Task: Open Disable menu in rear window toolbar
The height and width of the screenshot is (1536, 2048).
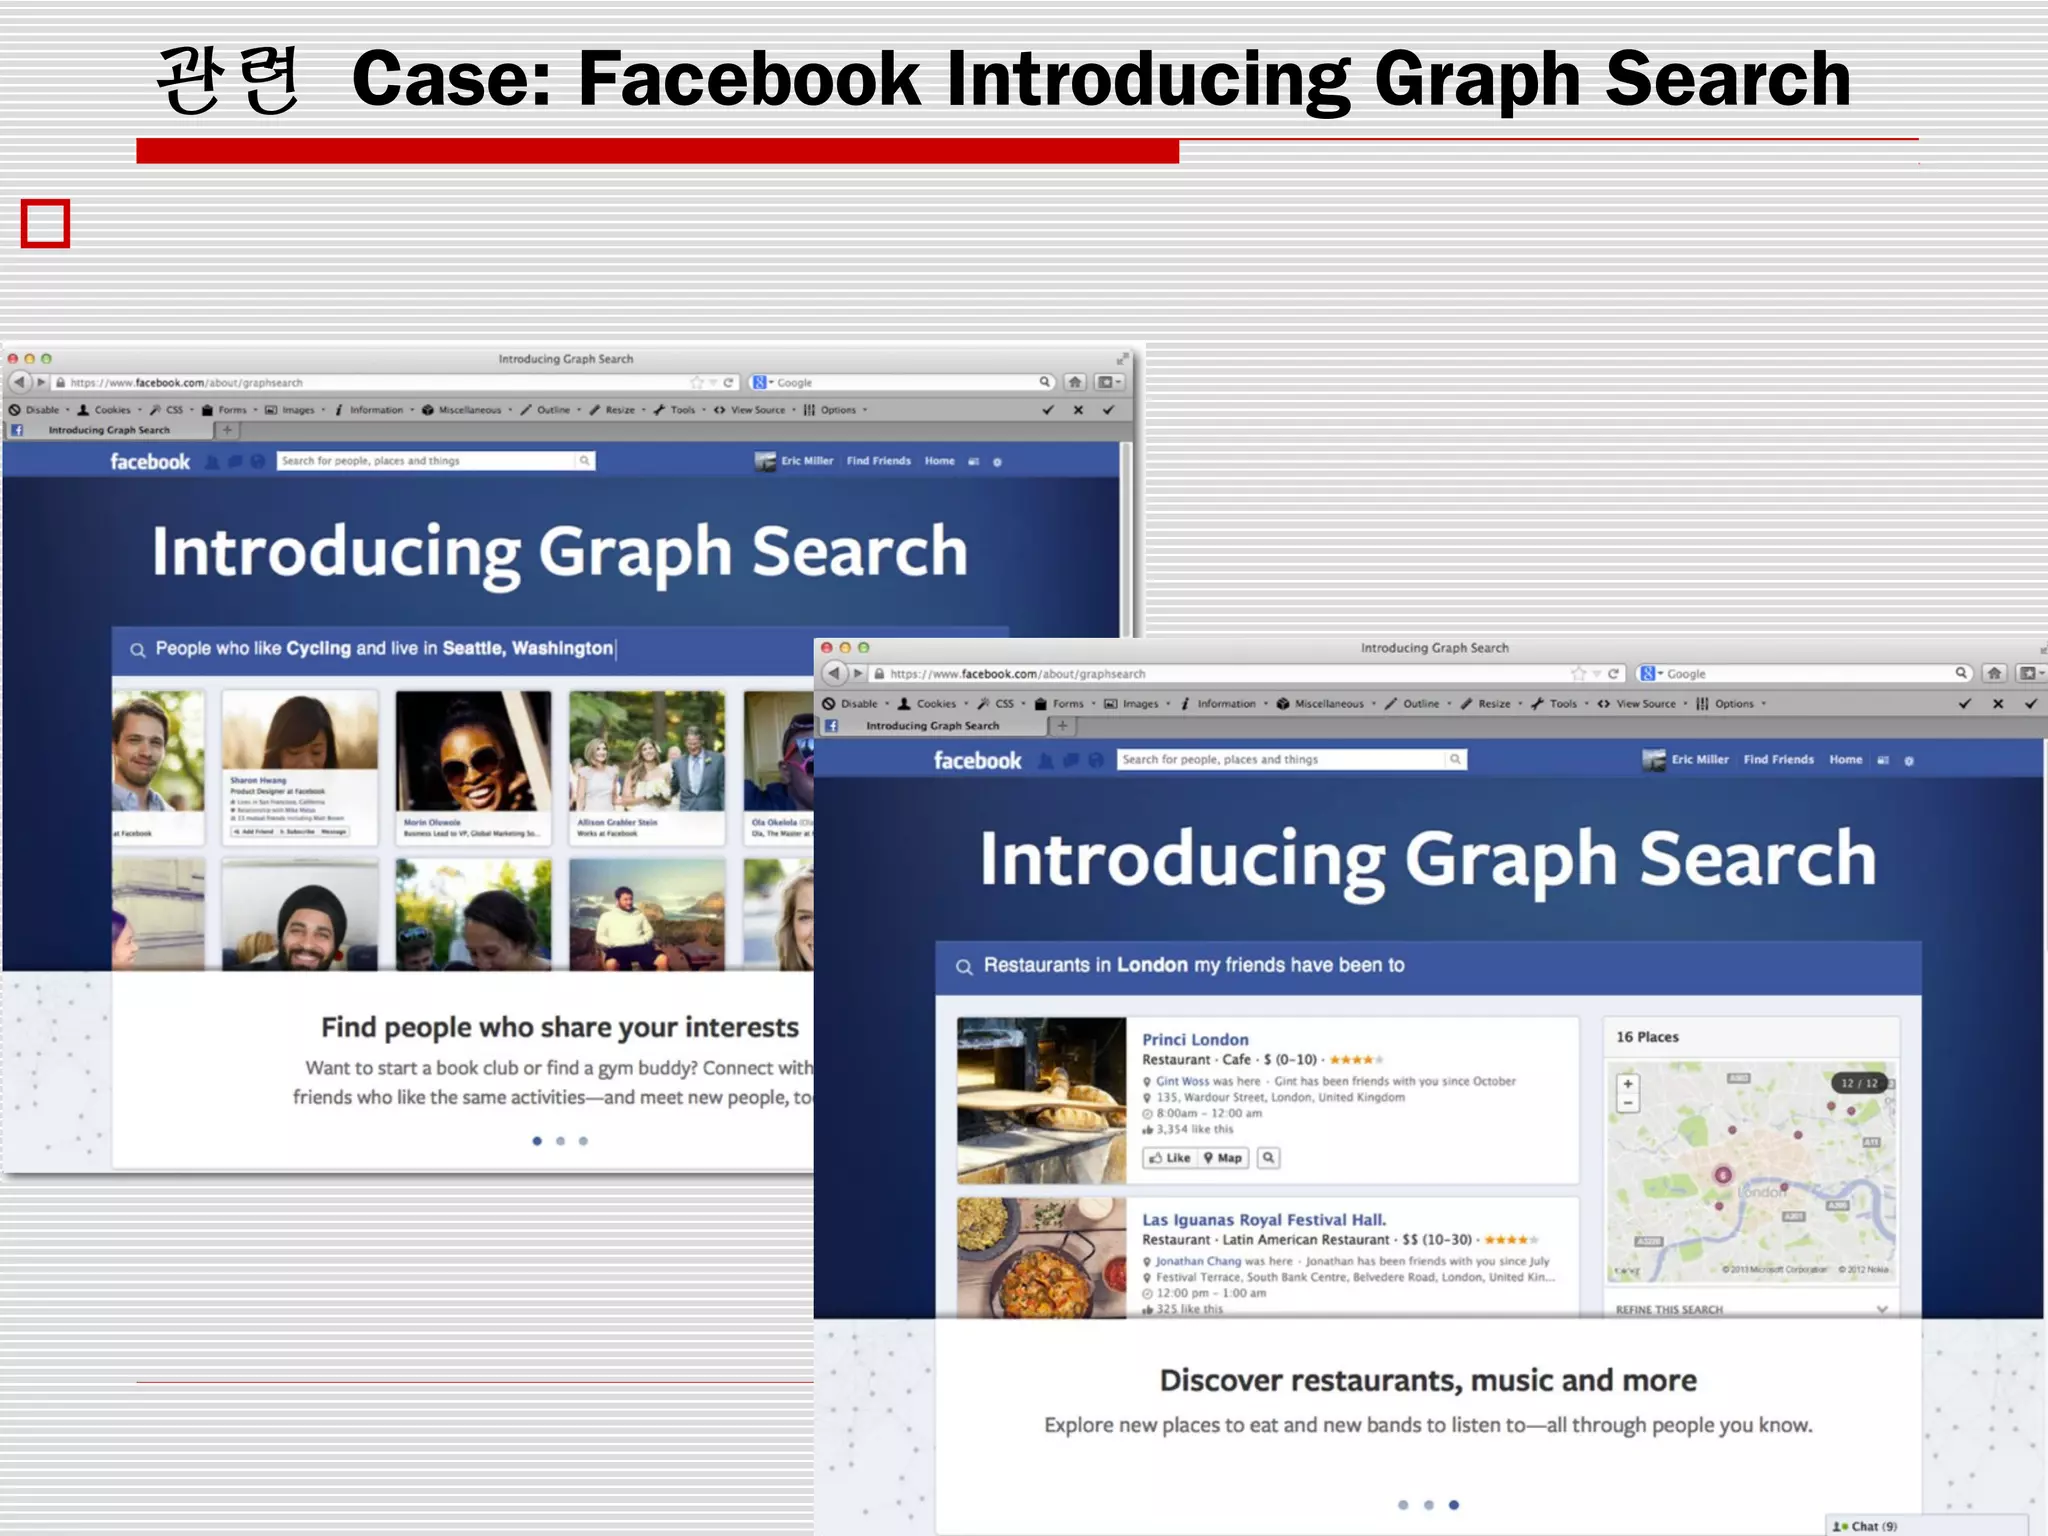Action: click(x=39, y=410)
